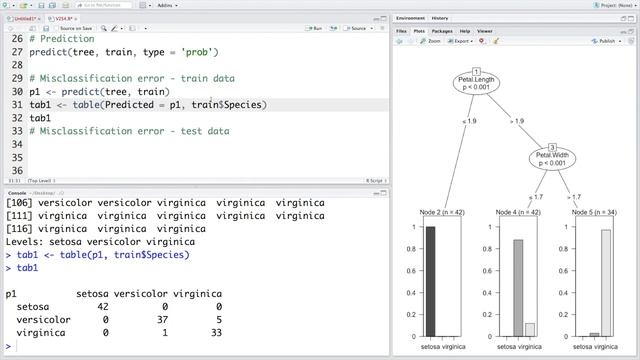This screenshot has width=640, height=360.
Task: Click the Source button in editor
Action: (x=355, y=29)
